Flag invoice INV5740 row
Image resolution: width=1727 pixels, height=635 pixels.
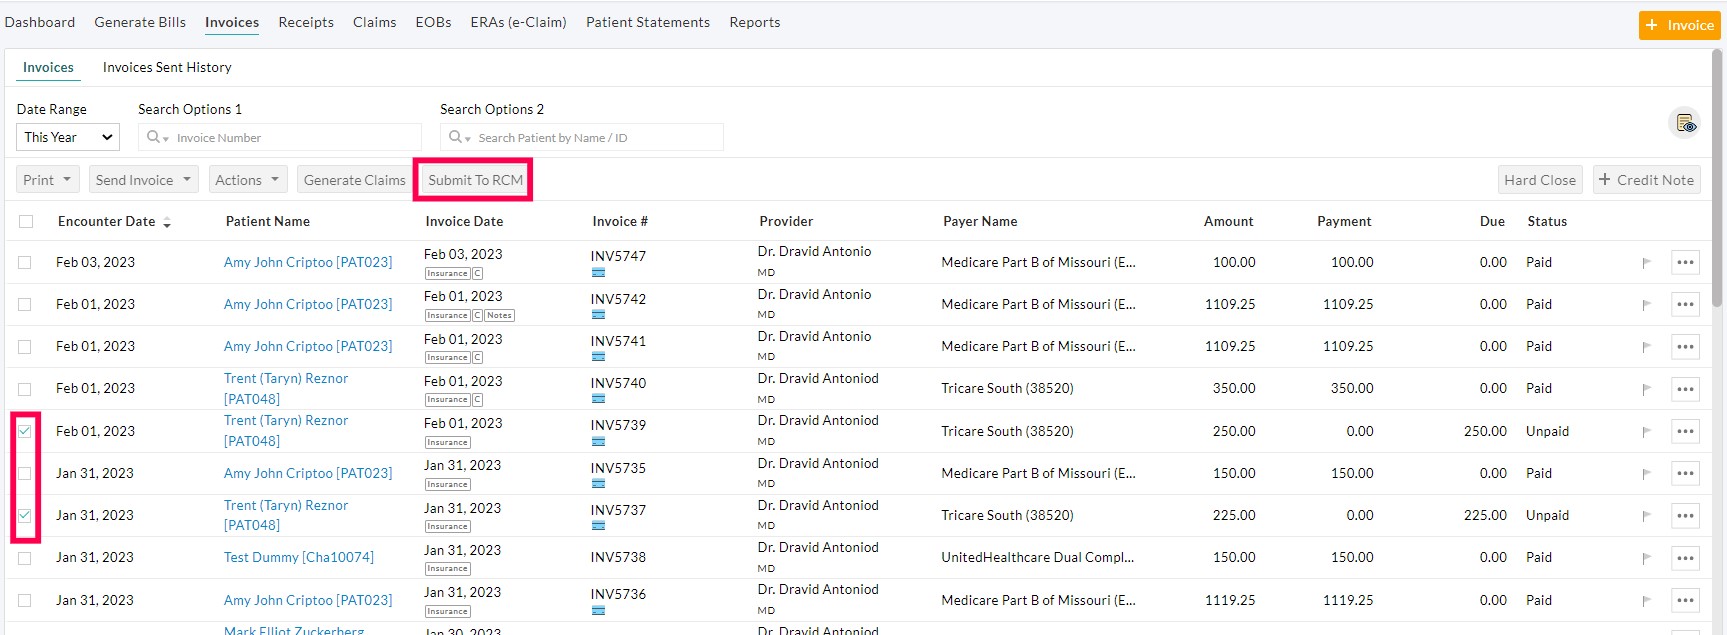1646,389
